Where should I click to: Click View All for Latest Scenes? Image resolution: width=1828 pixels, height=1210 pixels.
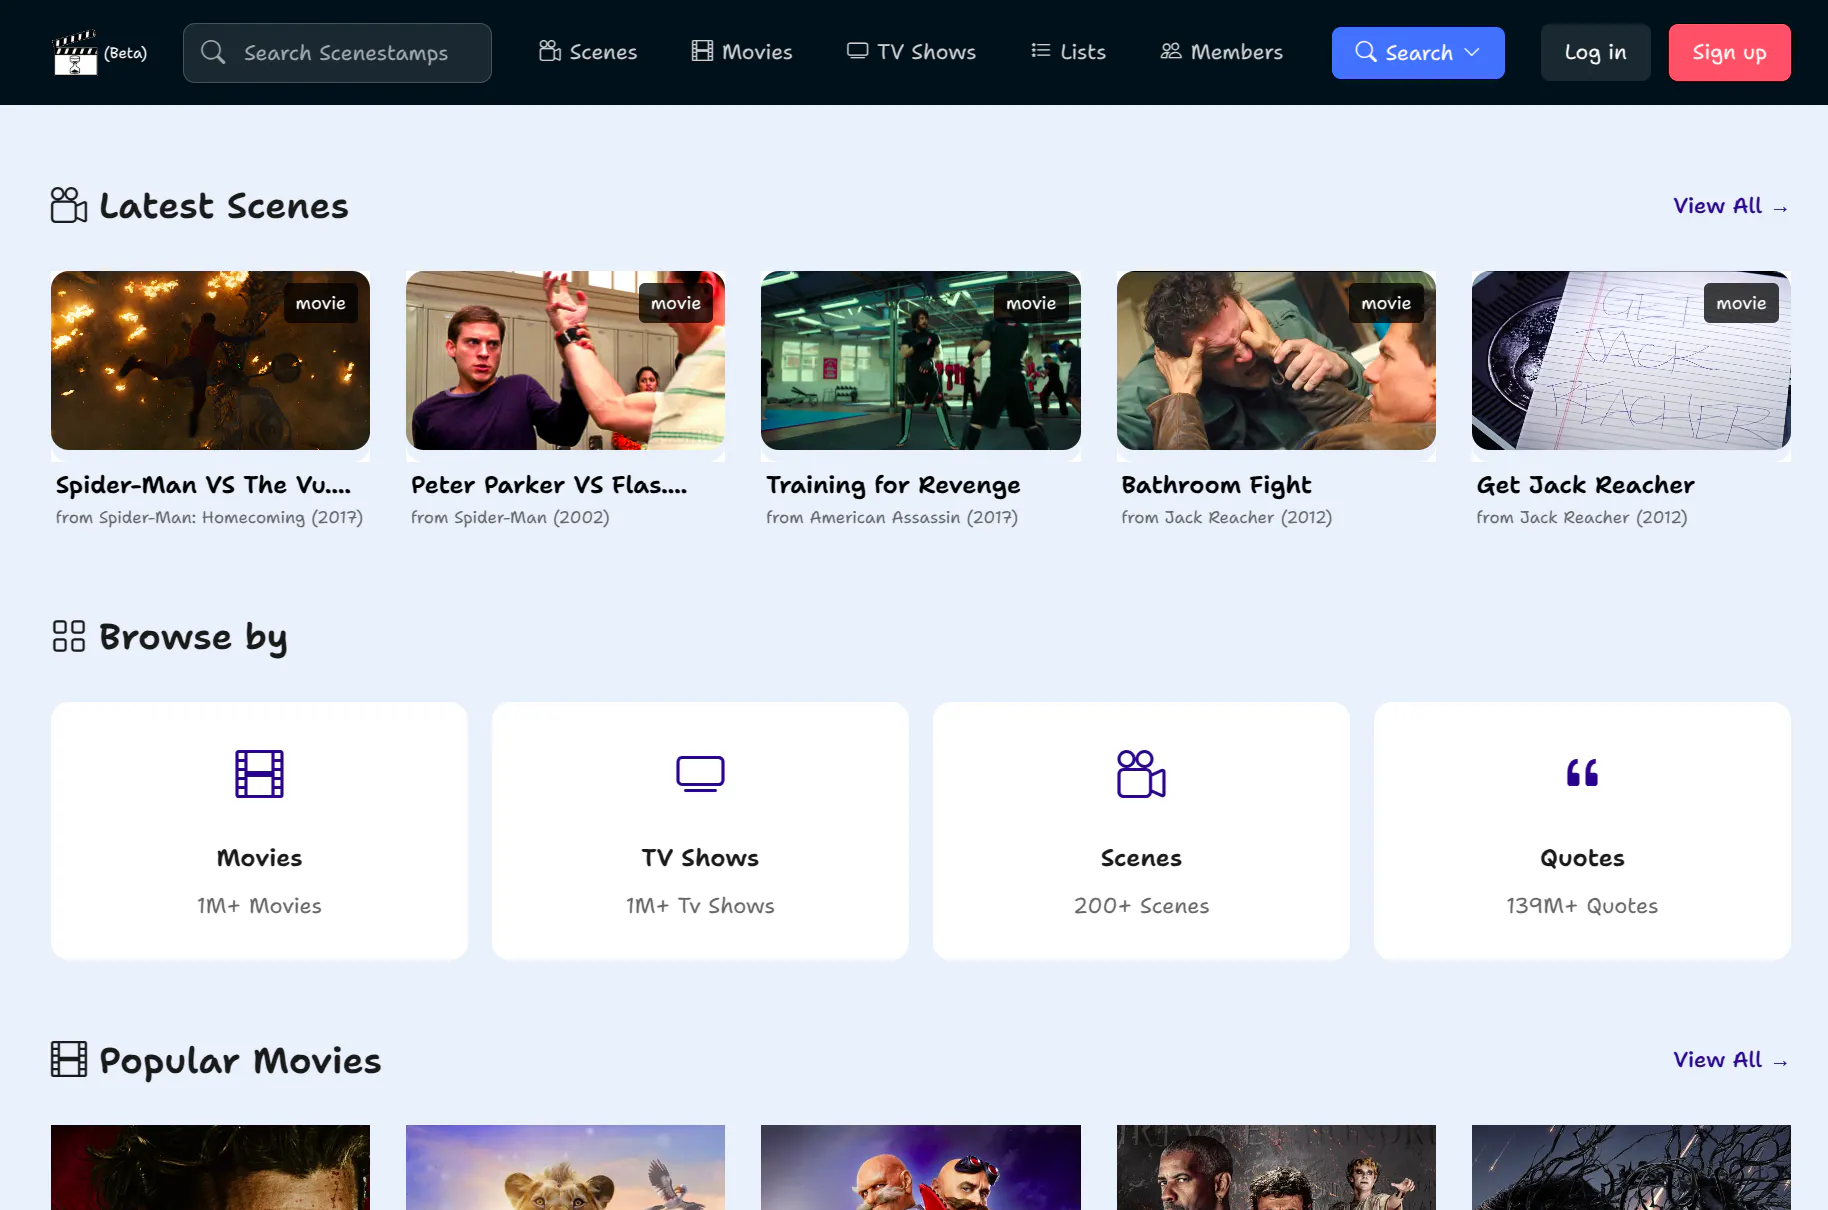(x=1731, y=206)
